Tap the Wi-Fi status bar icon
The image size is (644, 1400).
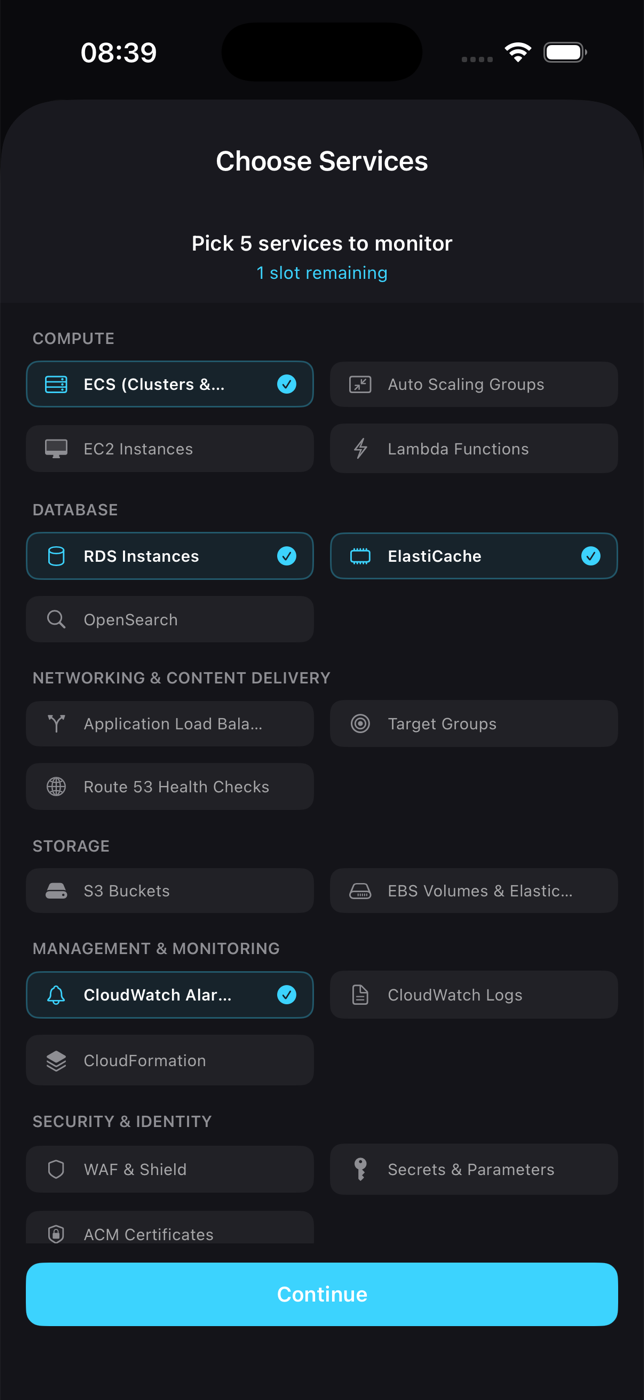pos(518,52)
